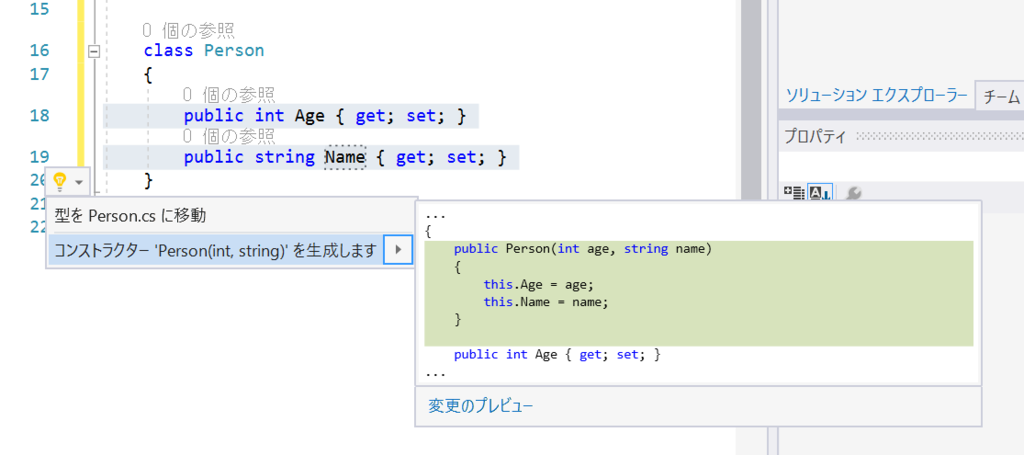The height and width of the screenshot is (455, 1024).
Task: Click 'Person' class name on line 16
Action: coord(234,50)
